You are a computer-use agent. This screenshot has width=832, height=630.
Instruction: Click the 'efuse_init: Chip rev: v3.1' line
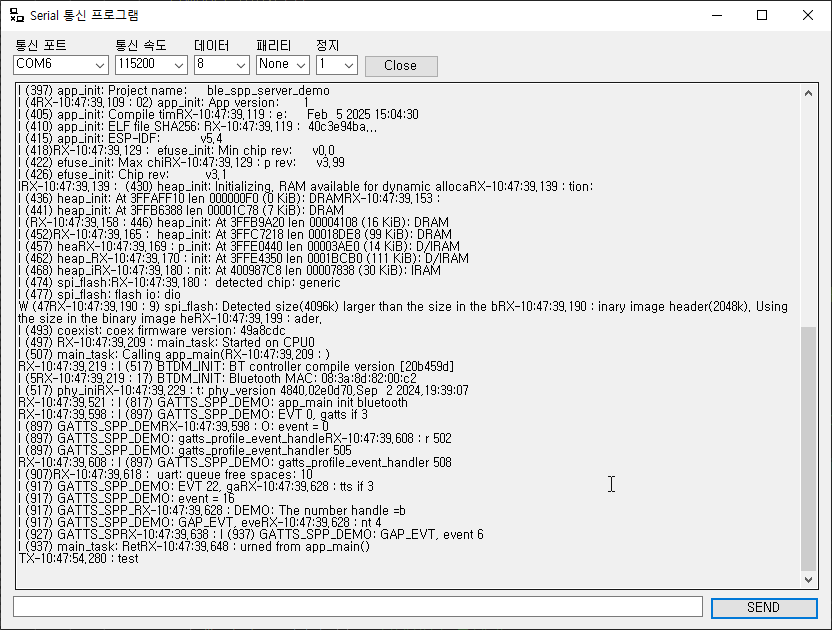[122, 175]
